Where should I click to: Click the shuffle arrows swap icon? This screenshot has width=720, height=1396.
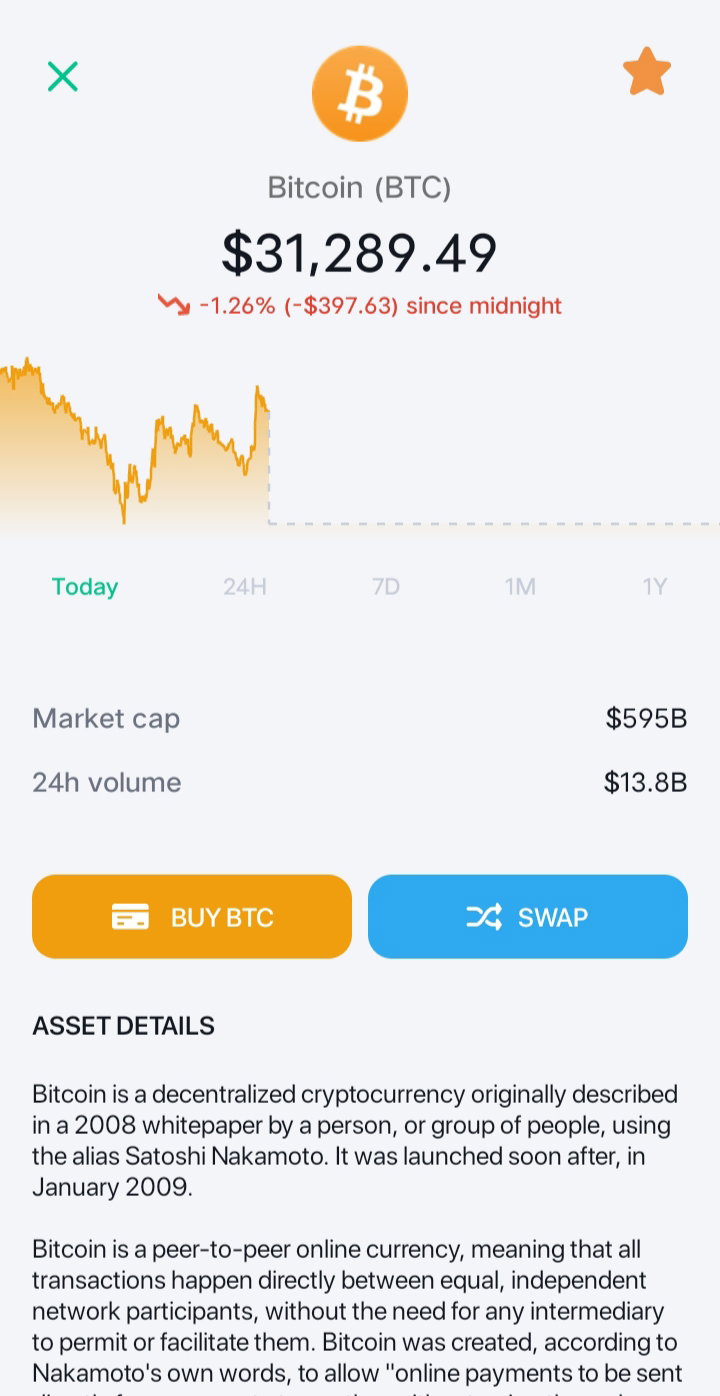click(x=484, y=917)
